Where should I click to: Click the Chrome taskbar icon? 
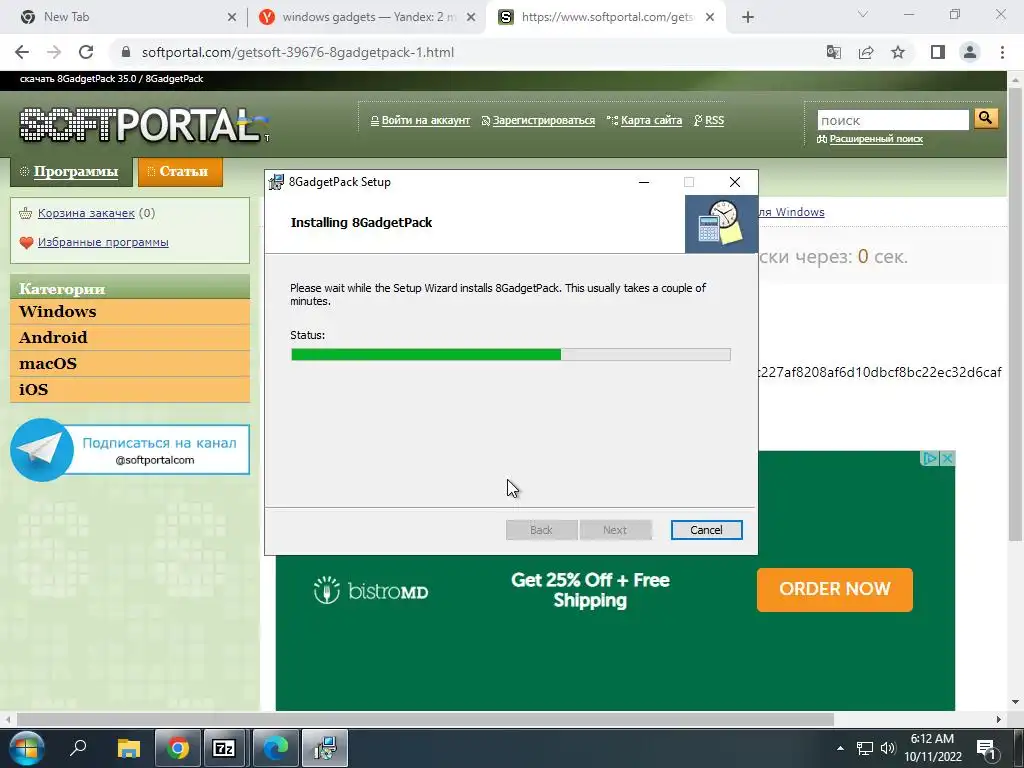[178, 748]
